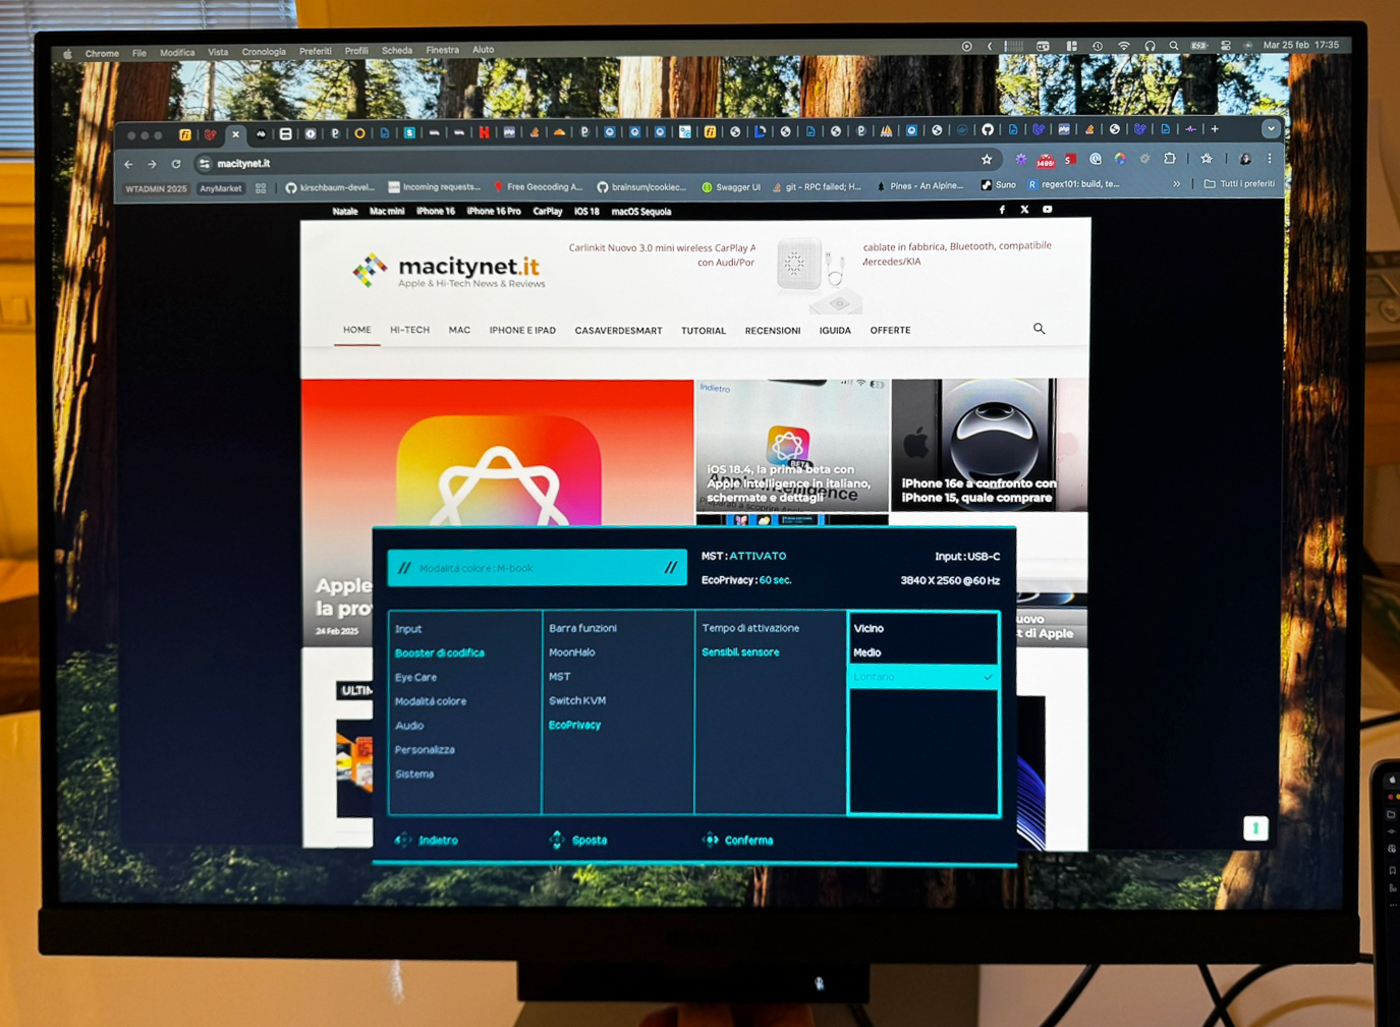The image size is (1400, 1027).
Task: Open the Chrome extensions puzzle icon
Action: tap(1169, 158)
